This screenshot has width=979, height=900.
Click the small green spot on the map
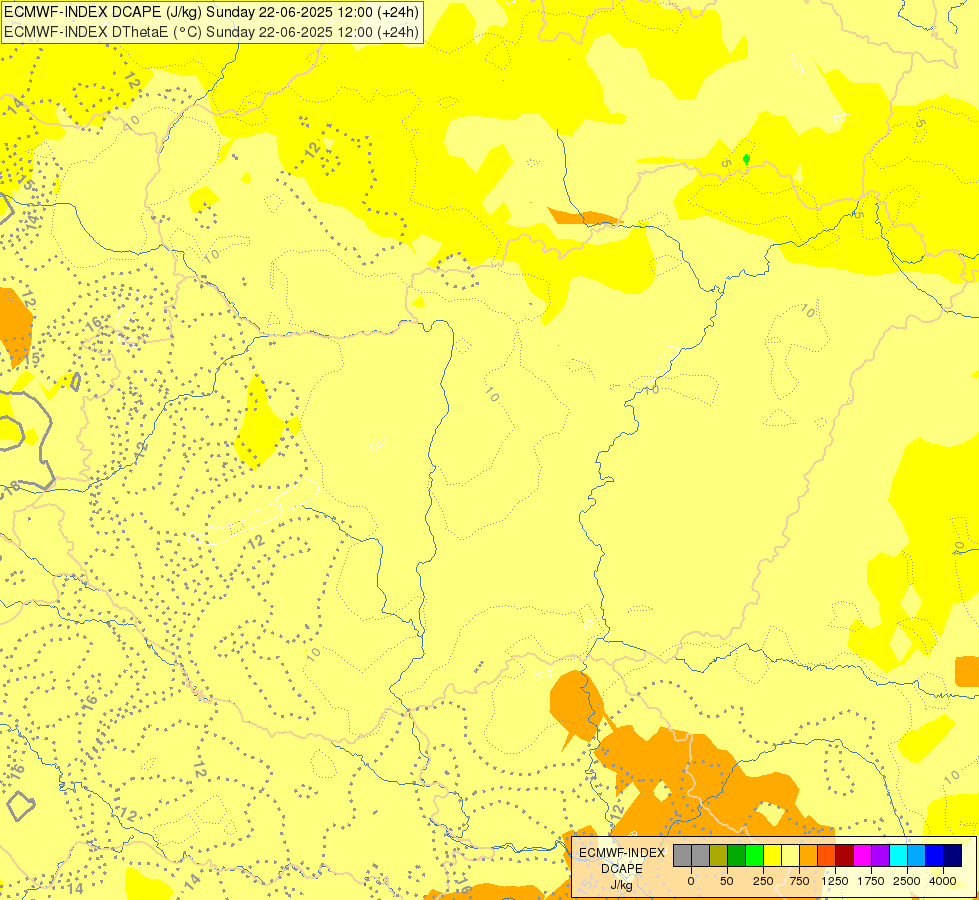746,159
